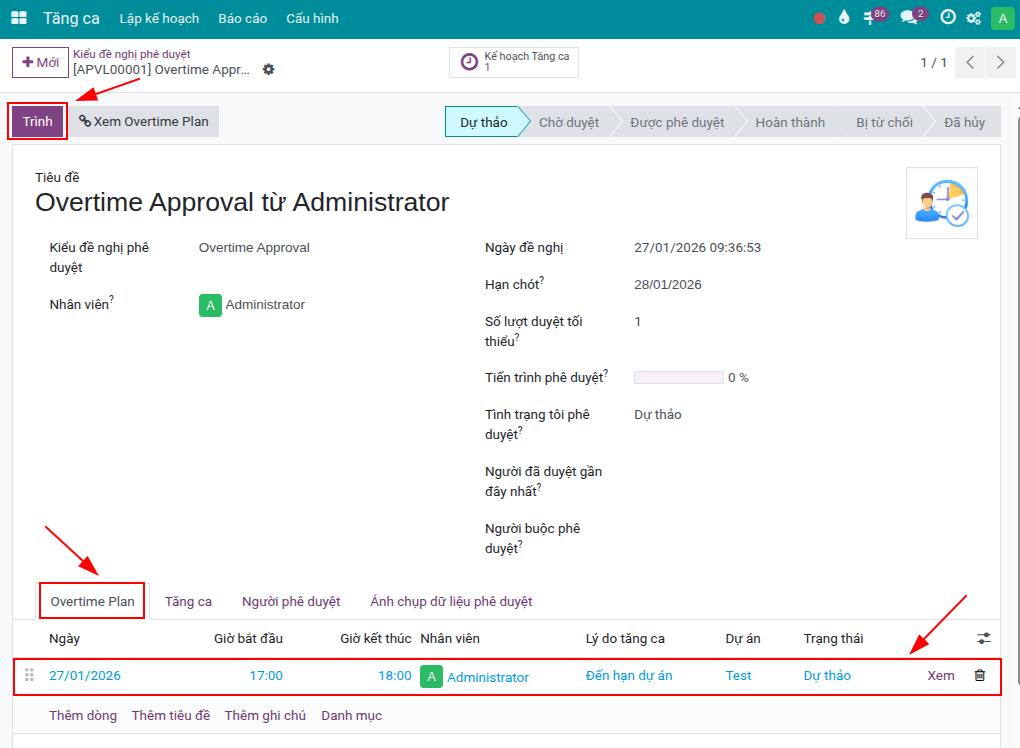Delete the overtime plan row with trash icon
The height and width of the screenshot is (748, 1020).
point(979,676)
